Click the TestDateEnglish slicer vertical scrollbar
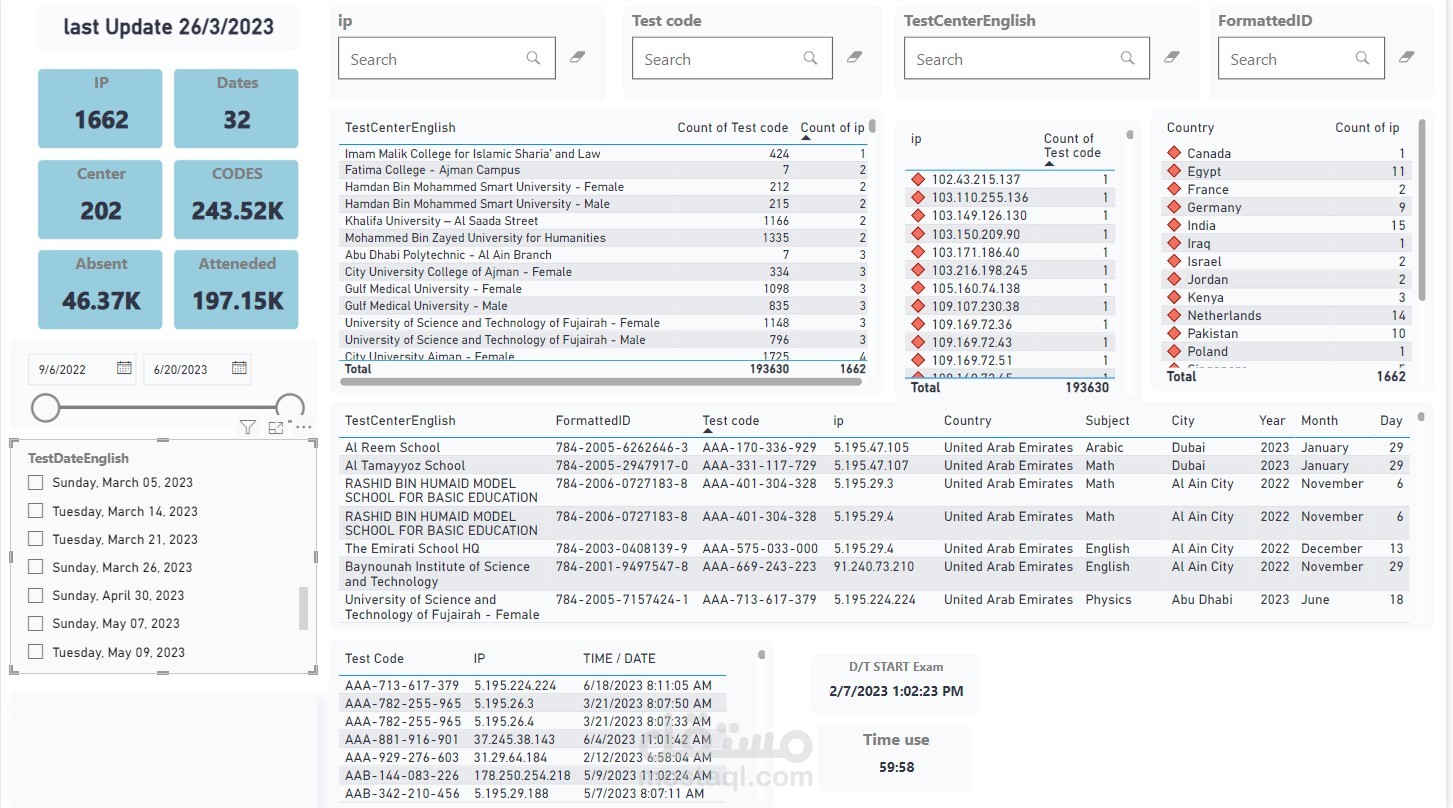 click(x=303, y=608)
